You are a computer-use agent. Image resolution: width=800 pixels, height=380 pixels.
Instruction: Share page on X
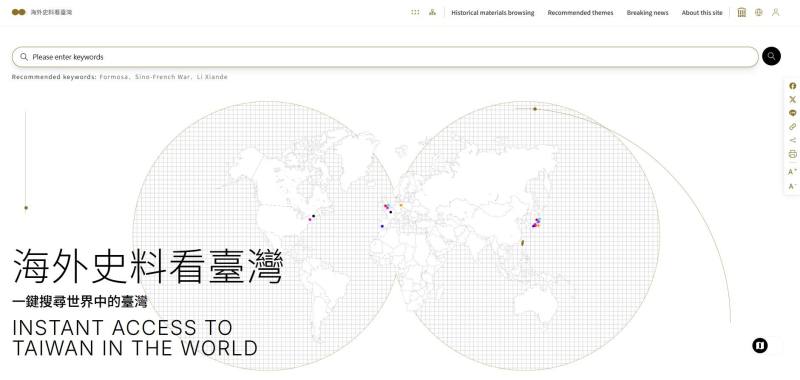[792, 99]
